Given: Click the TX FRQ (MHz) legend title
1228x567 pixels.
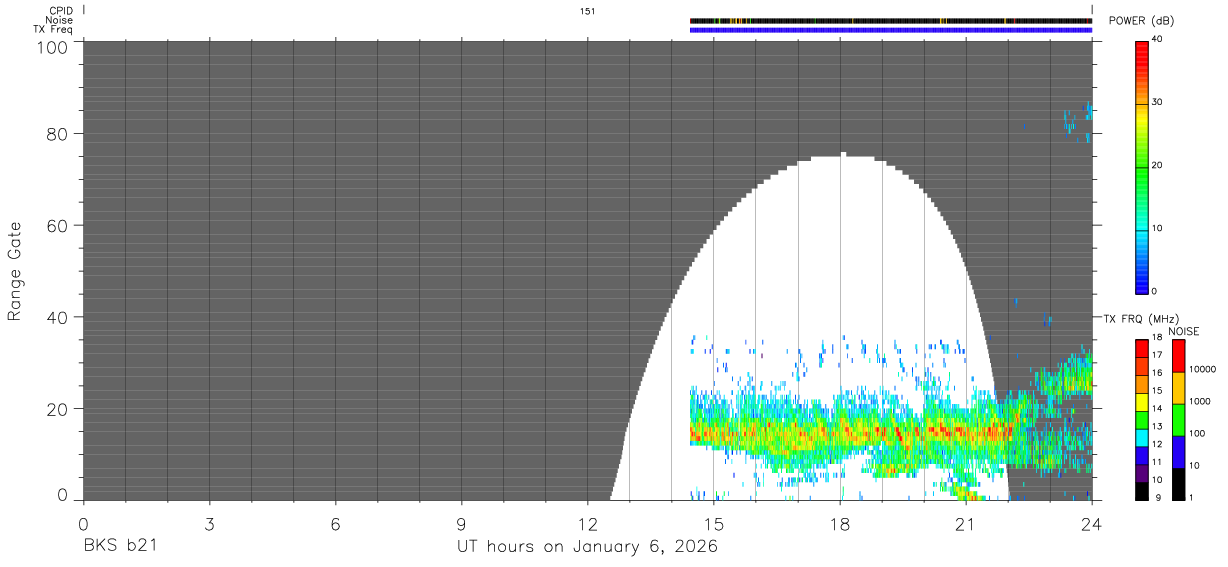Looking at the screenshot, I should pos(1139,318).
